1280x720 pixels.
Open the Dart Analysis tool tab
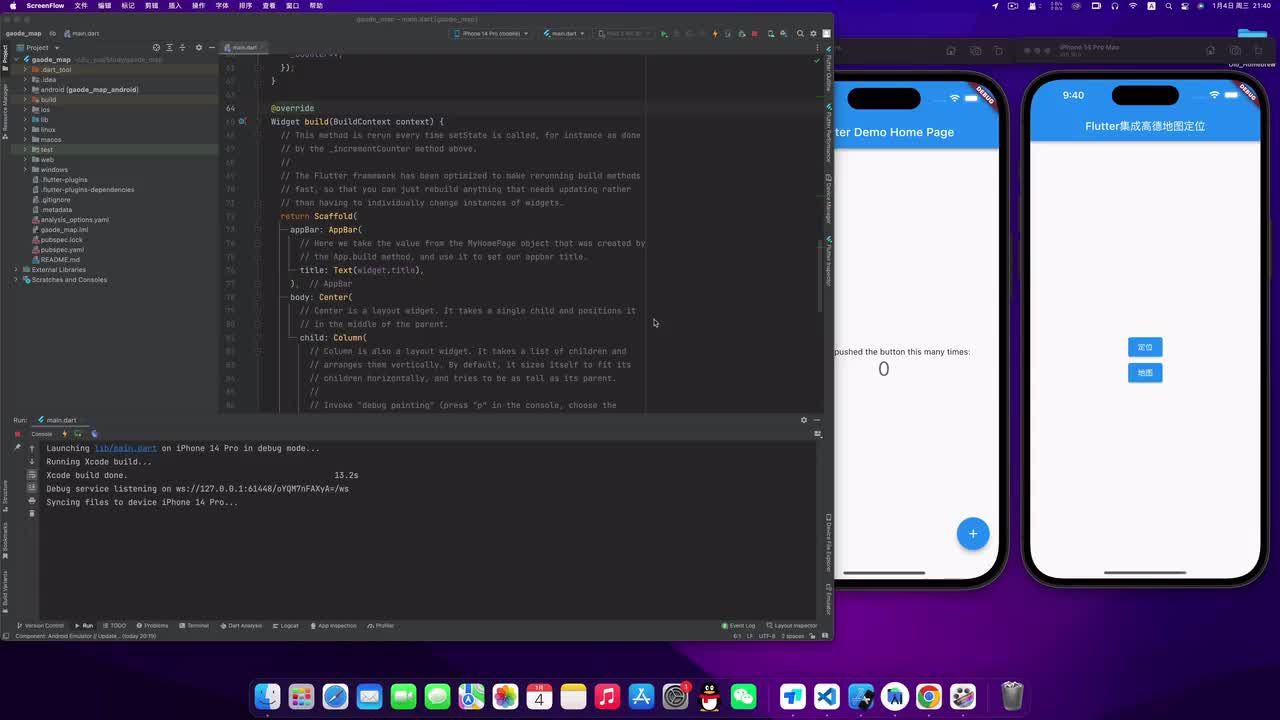click(x=241, y=626)
